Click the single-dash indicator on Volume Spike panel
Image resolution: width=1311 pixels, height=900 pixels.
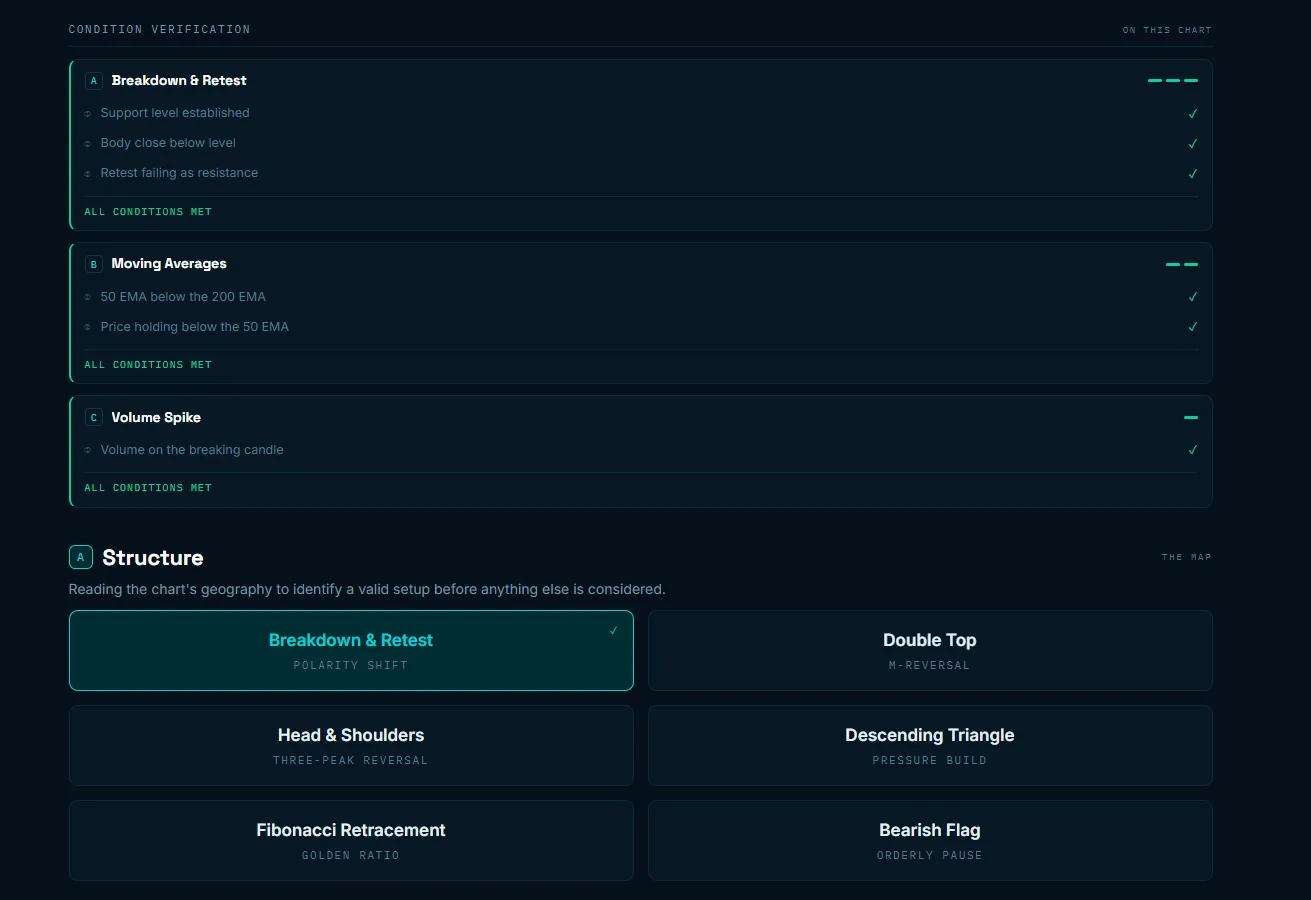(1191, 417)
